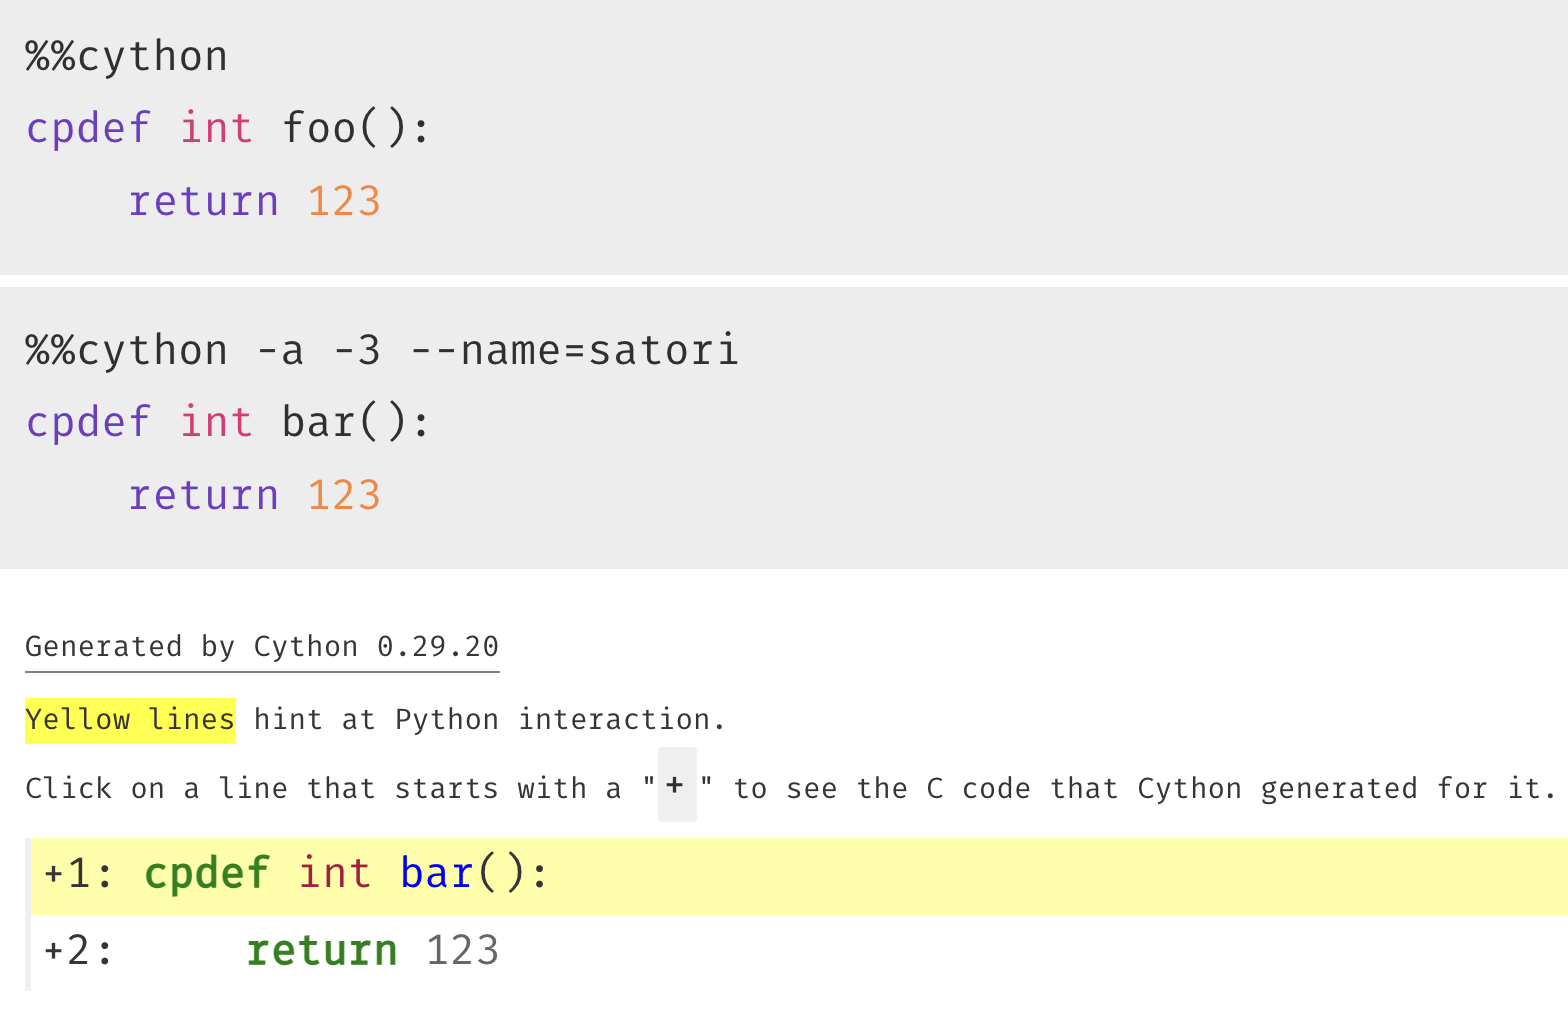Viewport: 1568px width, 1022px height.
Task: Click 'return 123' in the first code cell
Action: click(254, 202)
